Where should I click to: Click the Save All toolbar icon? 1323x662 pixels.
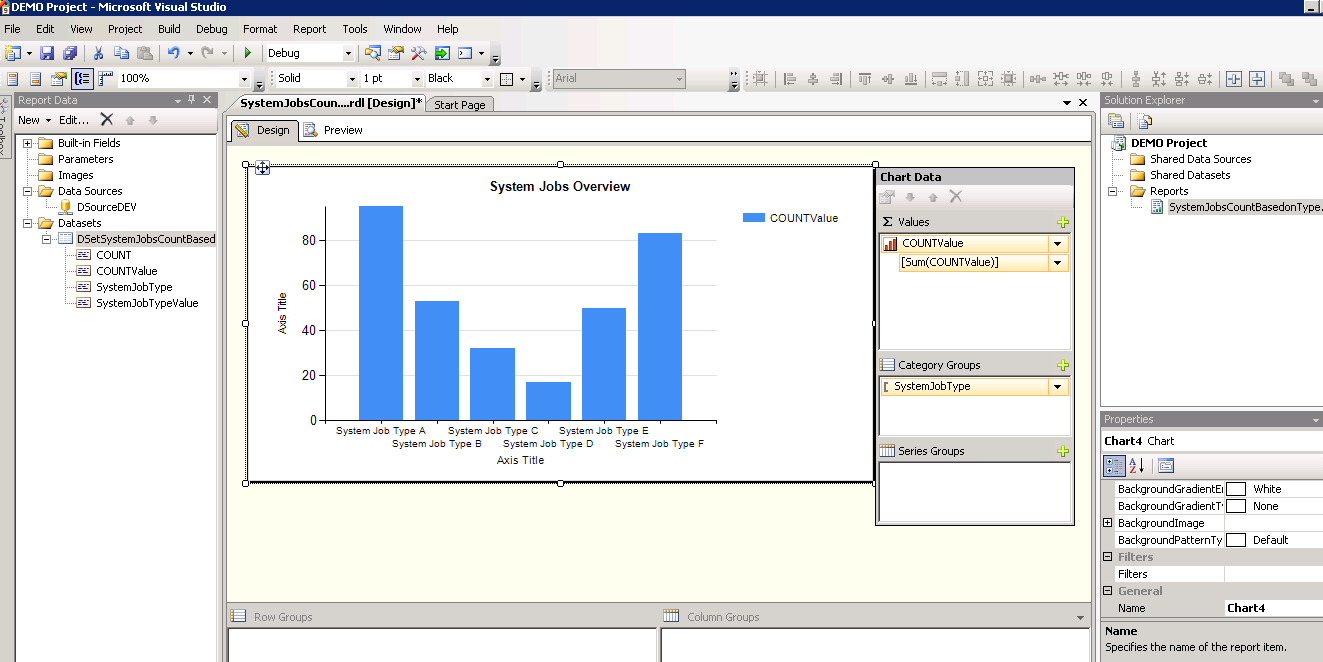70,53
